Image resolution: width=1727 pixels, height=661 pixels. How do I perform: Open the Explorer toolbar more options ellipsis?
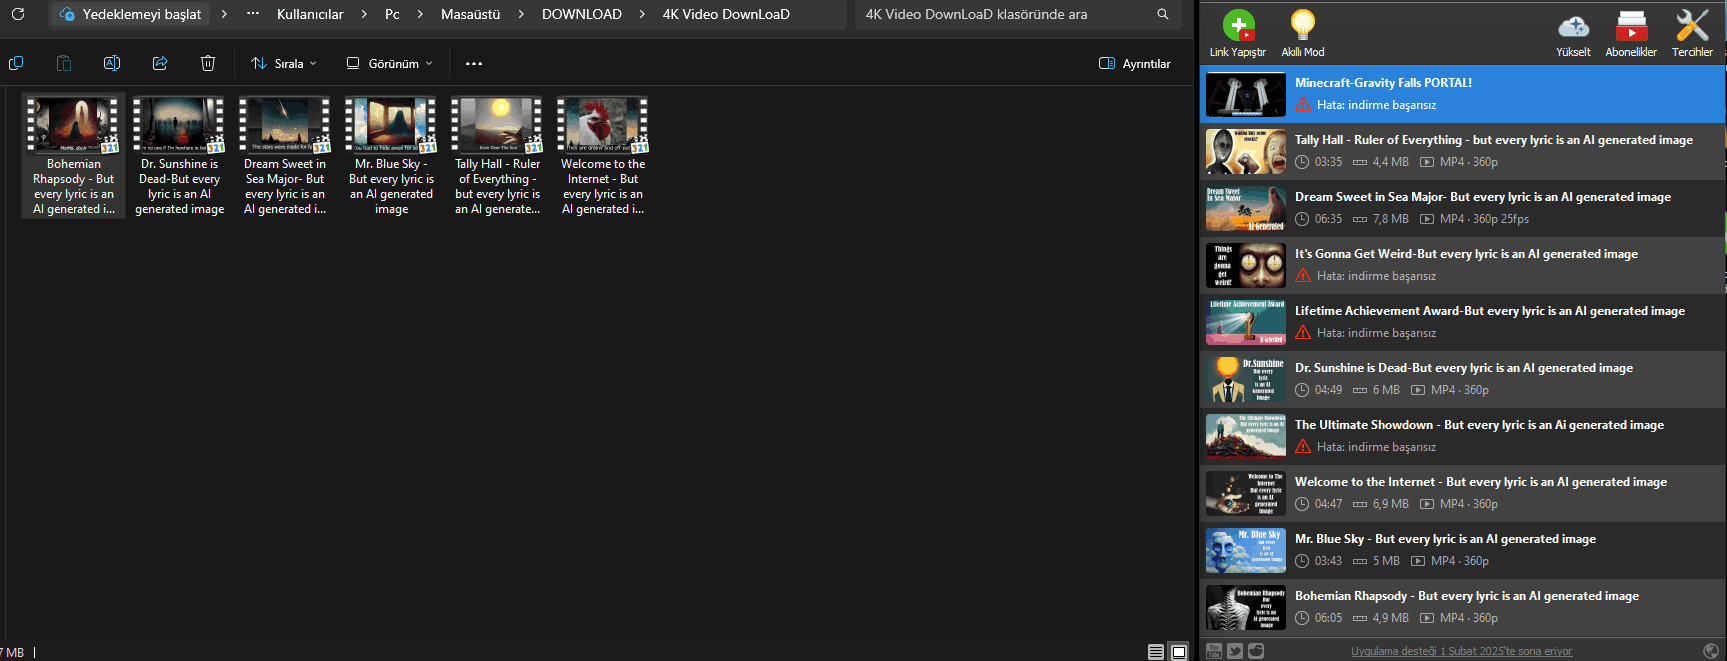[474, 63]
